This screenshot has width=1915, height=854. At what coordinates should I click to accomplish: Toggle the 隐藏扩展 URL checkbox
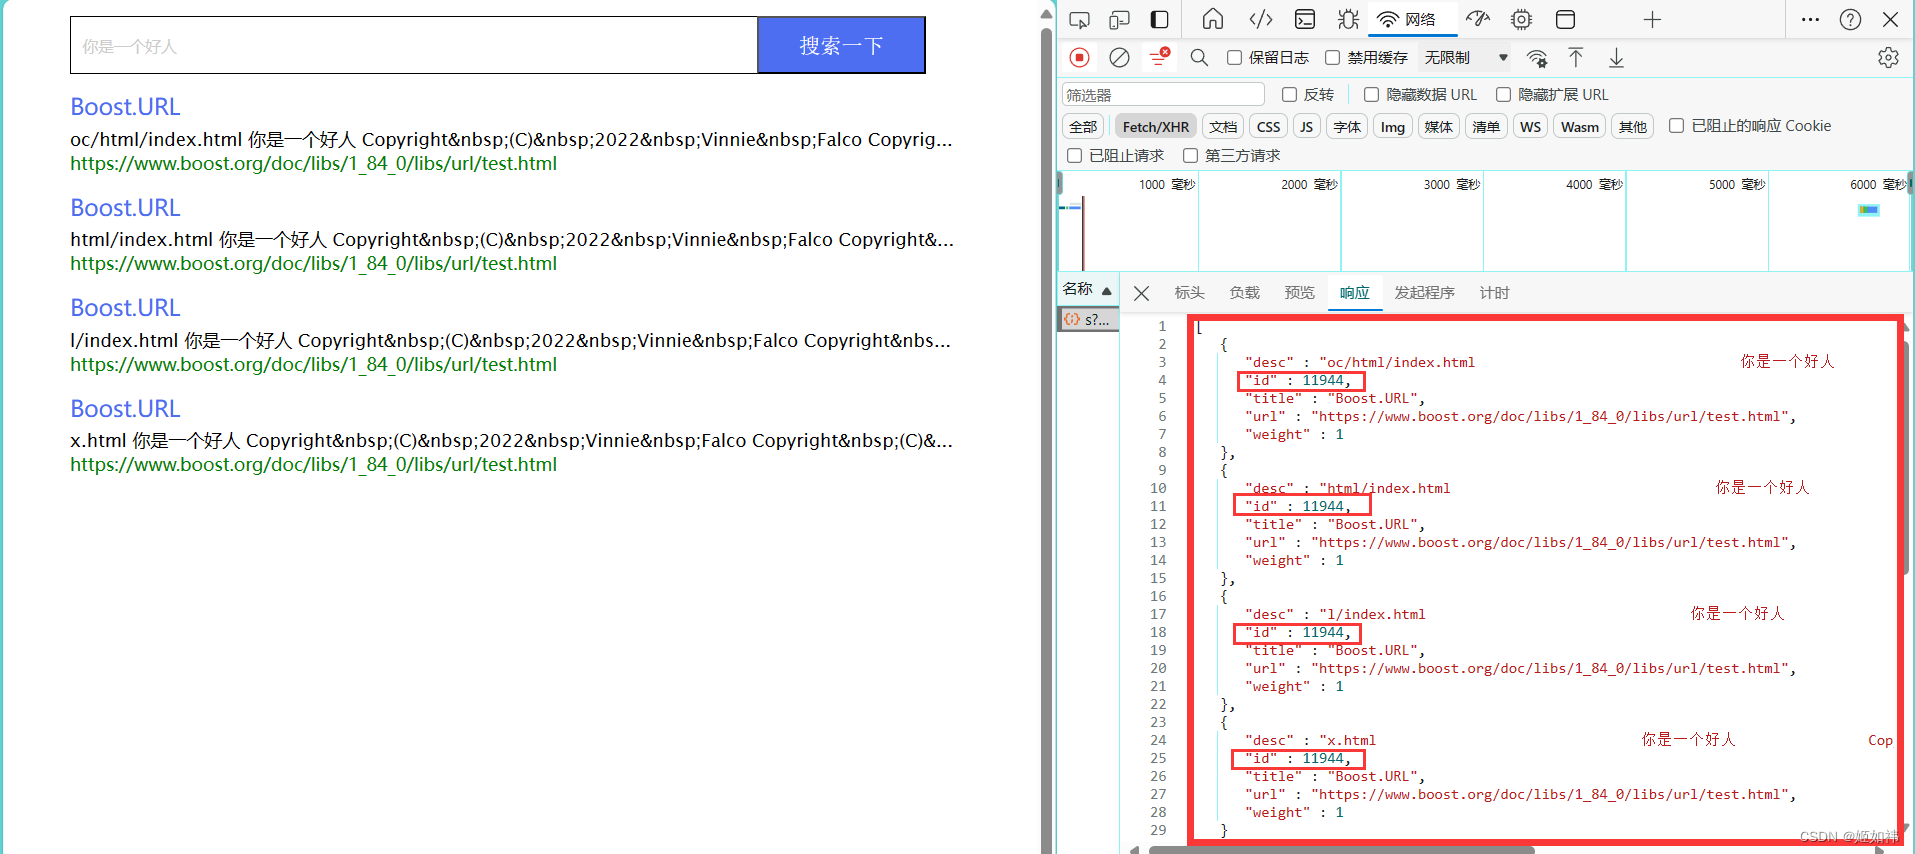[1503, 95]
